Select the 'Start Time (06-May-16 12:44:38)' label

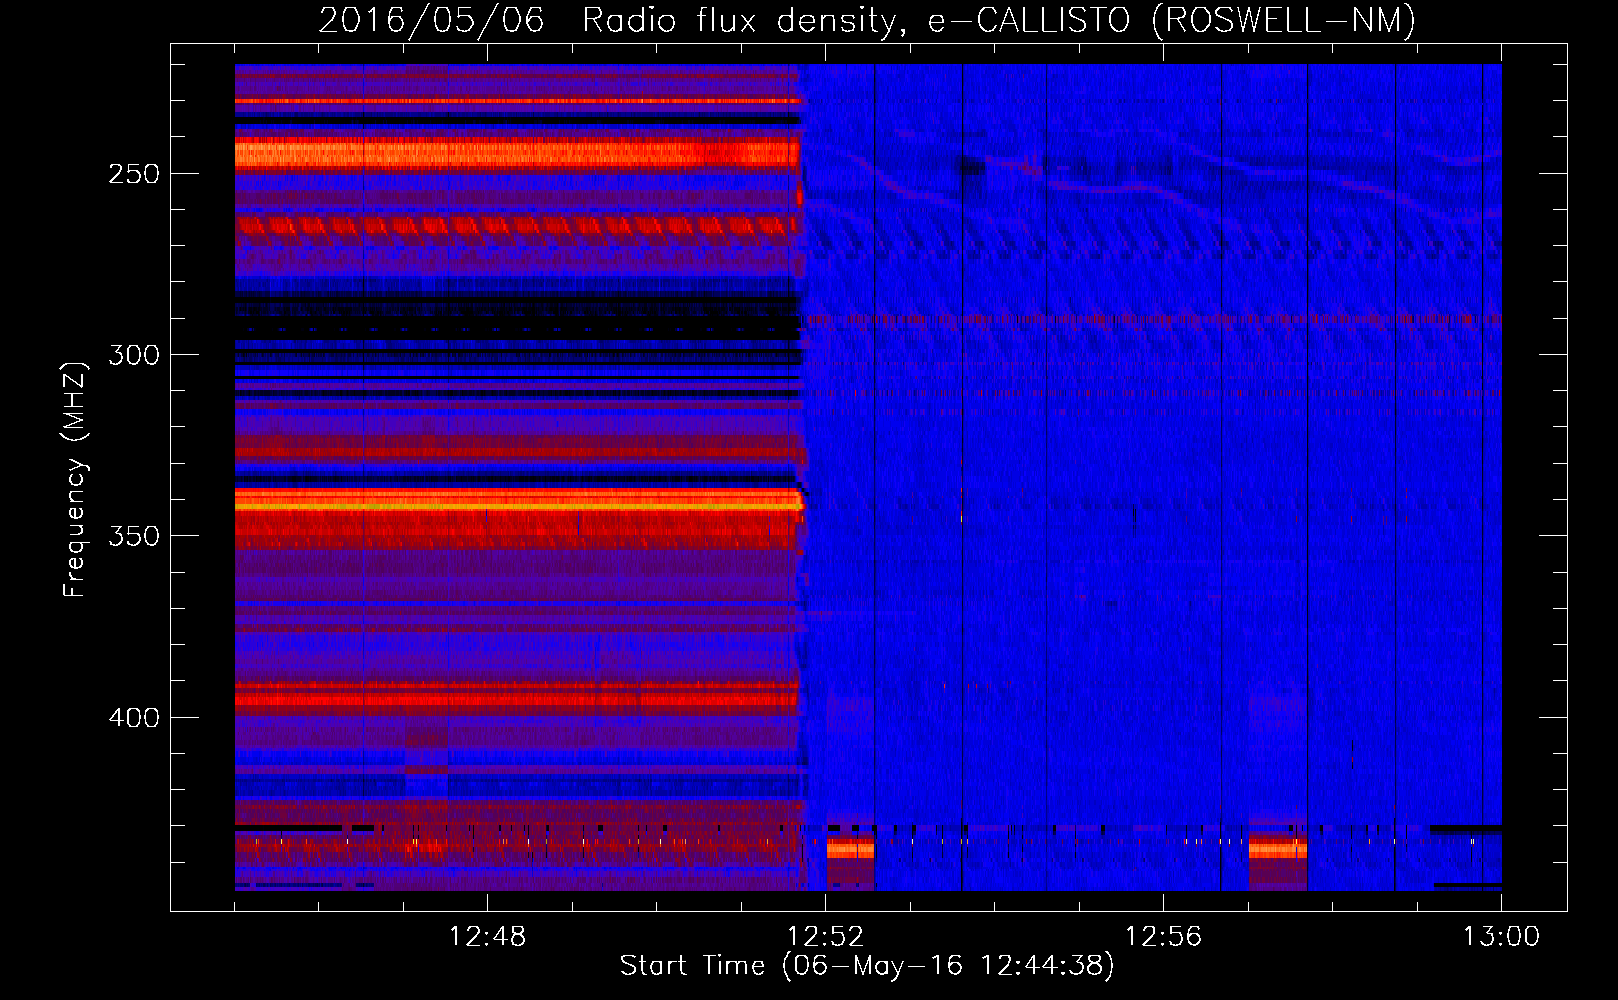tap(867, 966)
